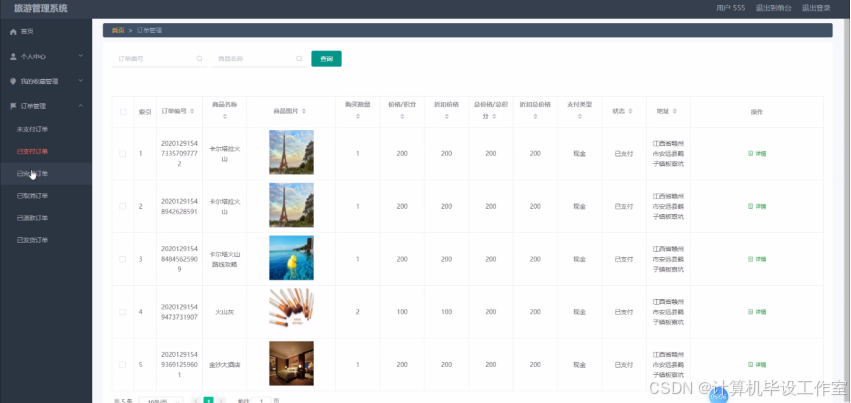
Task: Select 已取消订单 in the sidebar
Action: tap(33, 196)
